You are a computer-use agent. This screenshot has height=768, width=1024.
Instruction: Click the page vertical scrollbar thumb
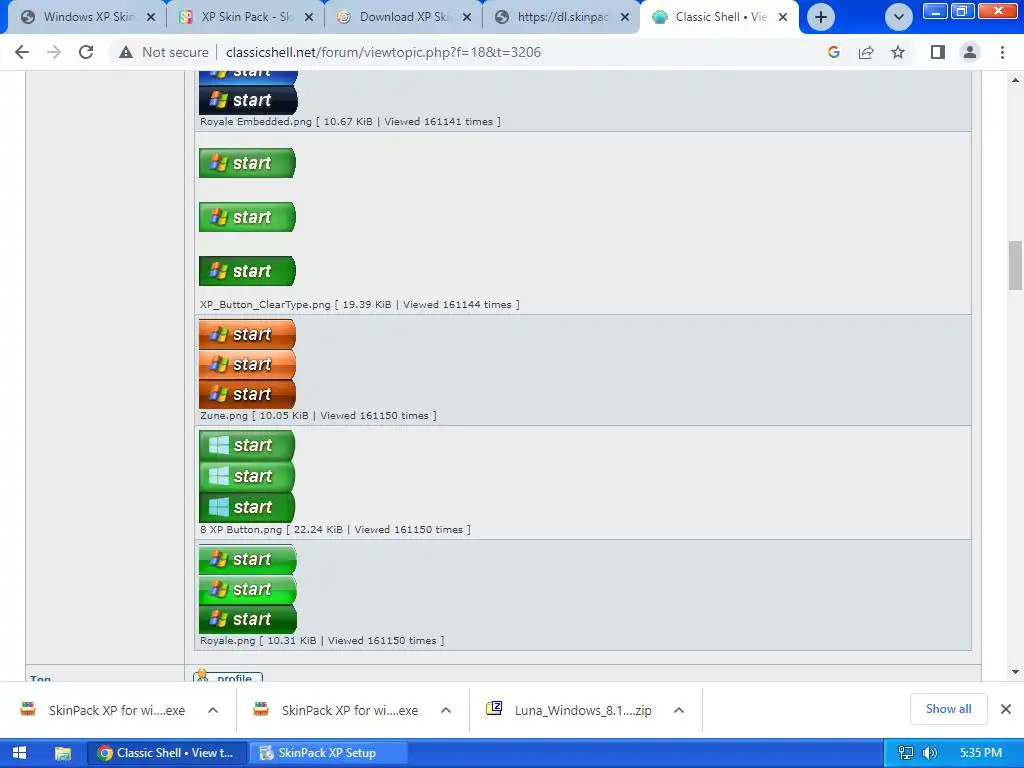[1015, 265]
